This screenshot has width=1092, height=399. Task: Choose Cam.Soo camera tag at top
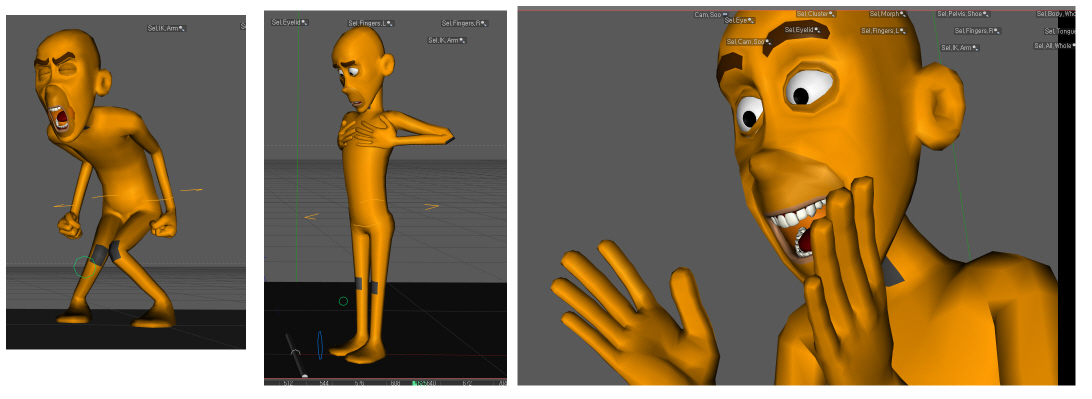click(x=711, y=14)
